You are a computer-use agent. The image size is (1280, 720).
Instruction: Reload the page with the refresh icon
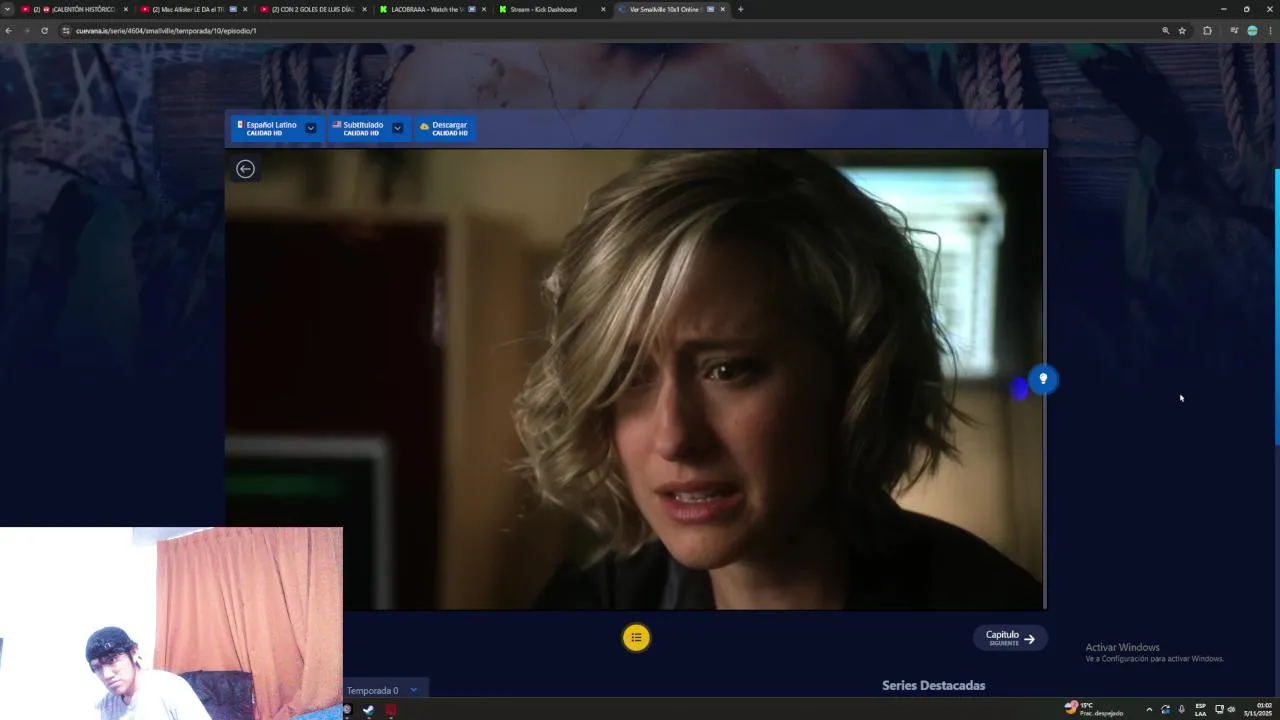44,31
